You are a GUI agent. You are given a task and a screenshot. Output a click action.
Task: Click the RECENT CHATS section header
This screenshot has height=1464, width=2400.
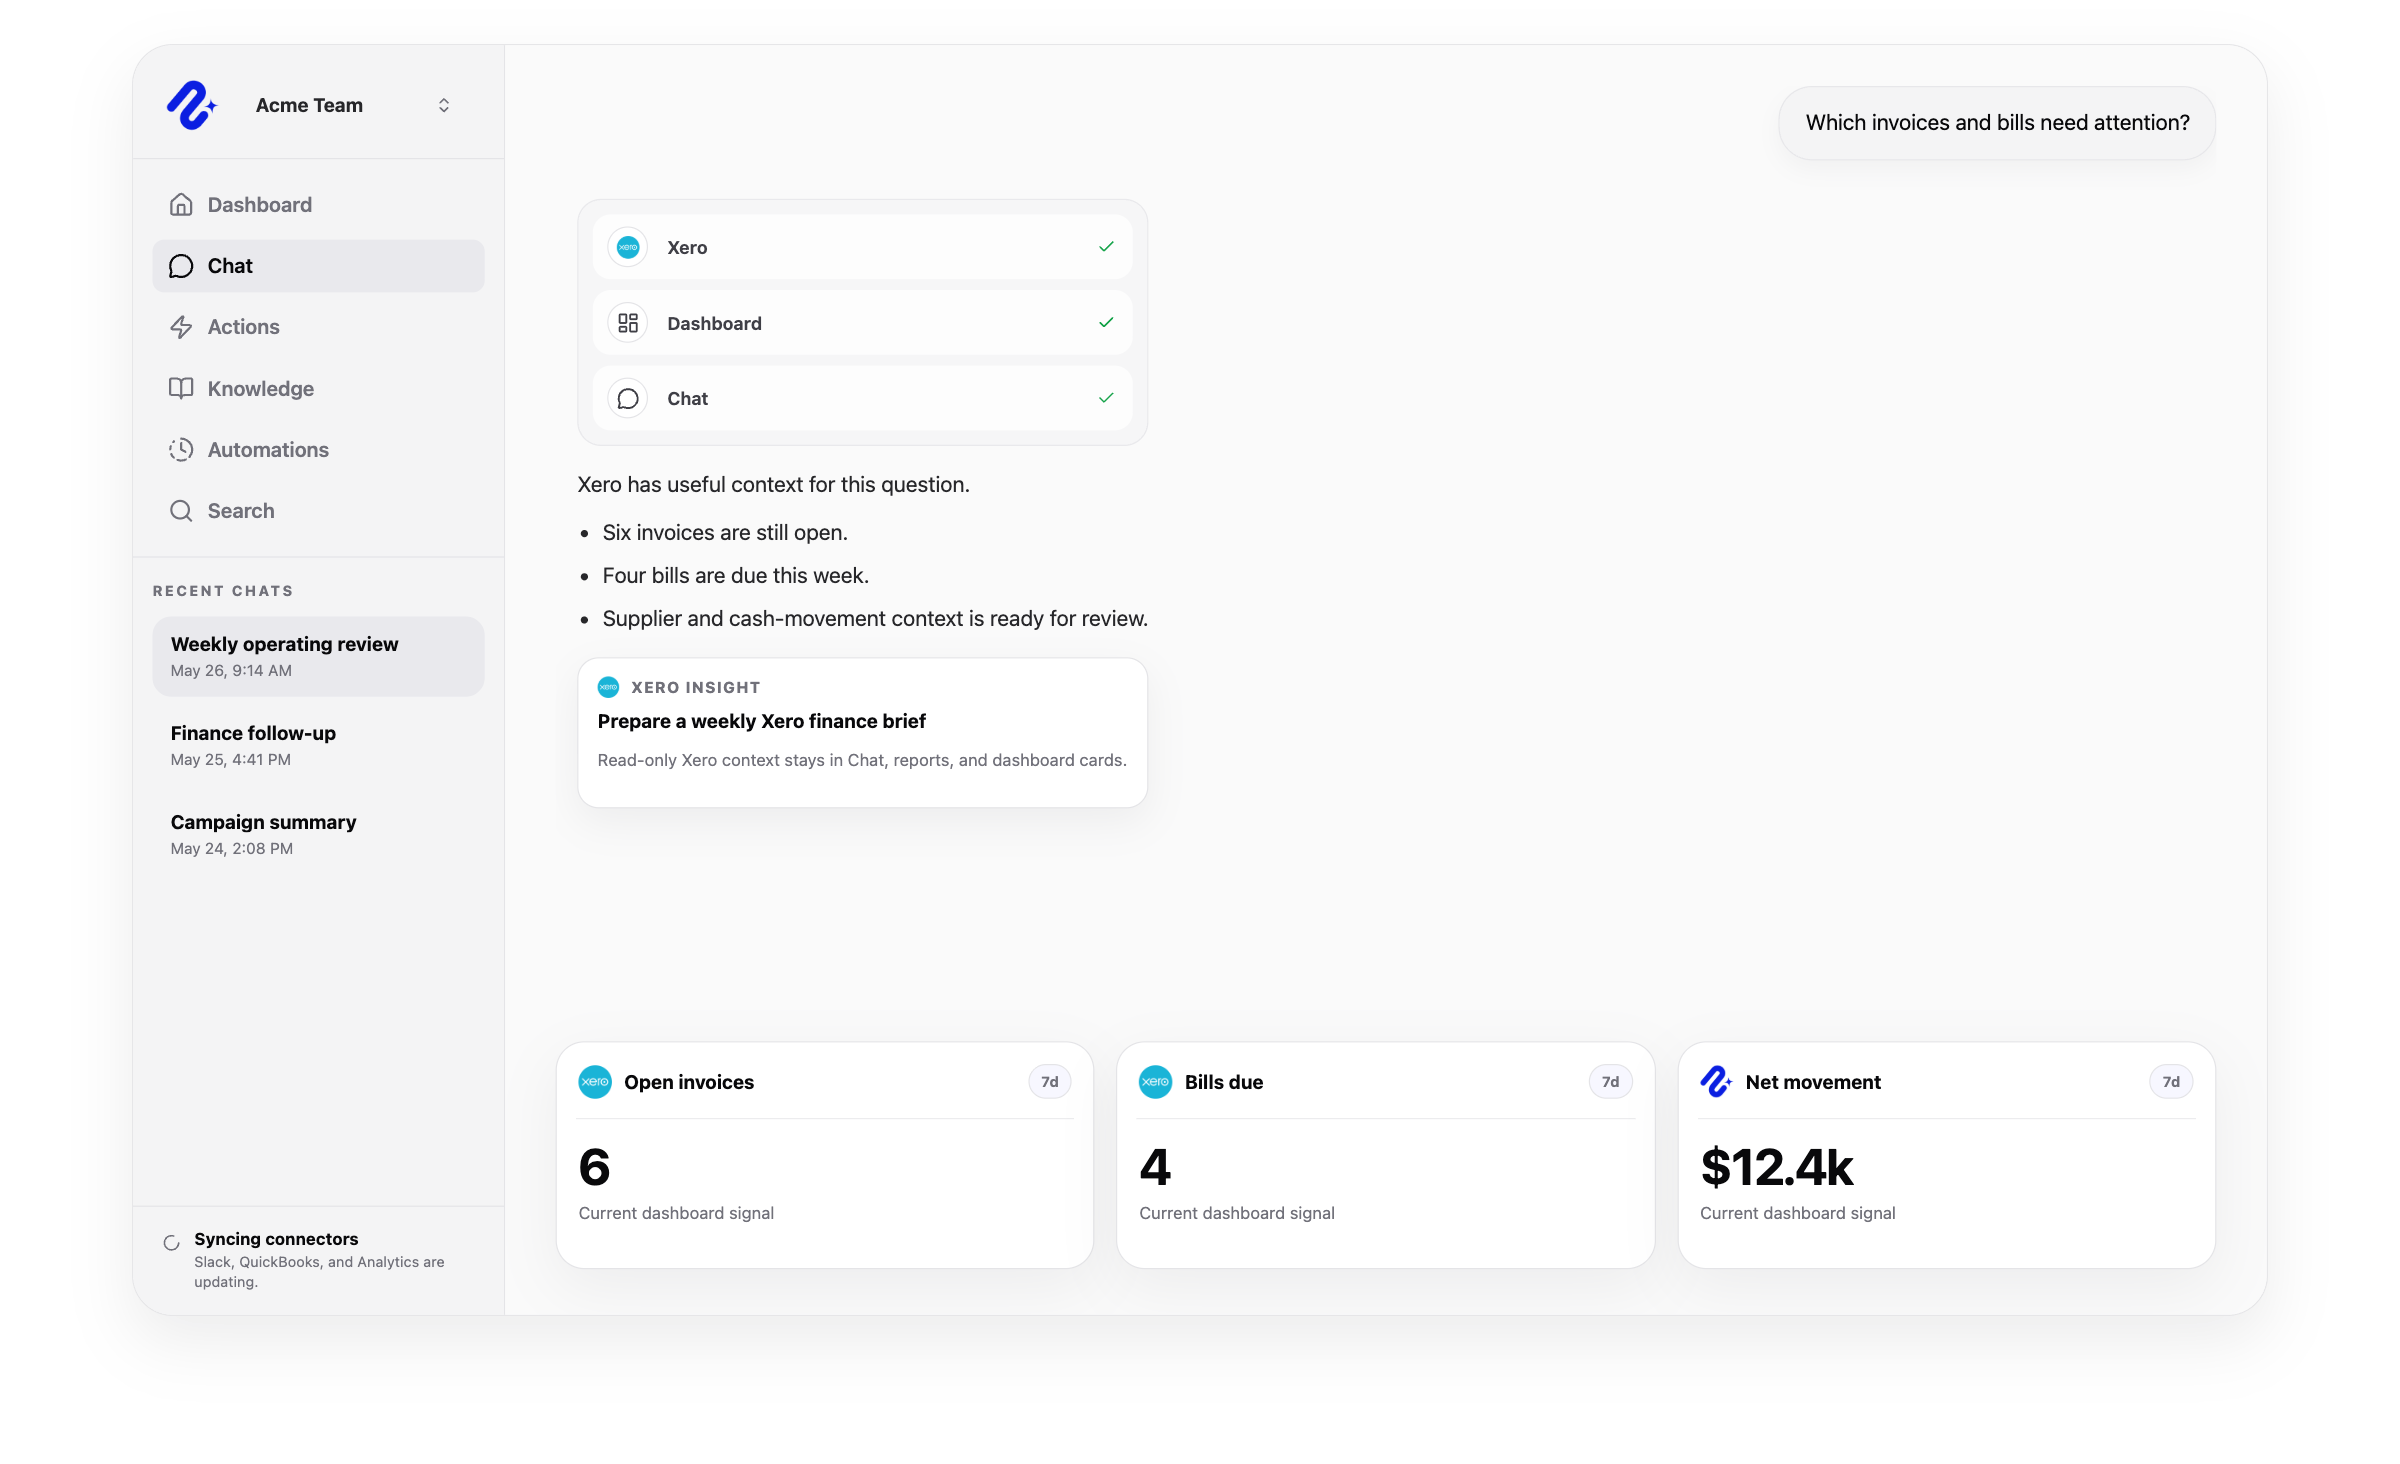(x=223, y=591)
